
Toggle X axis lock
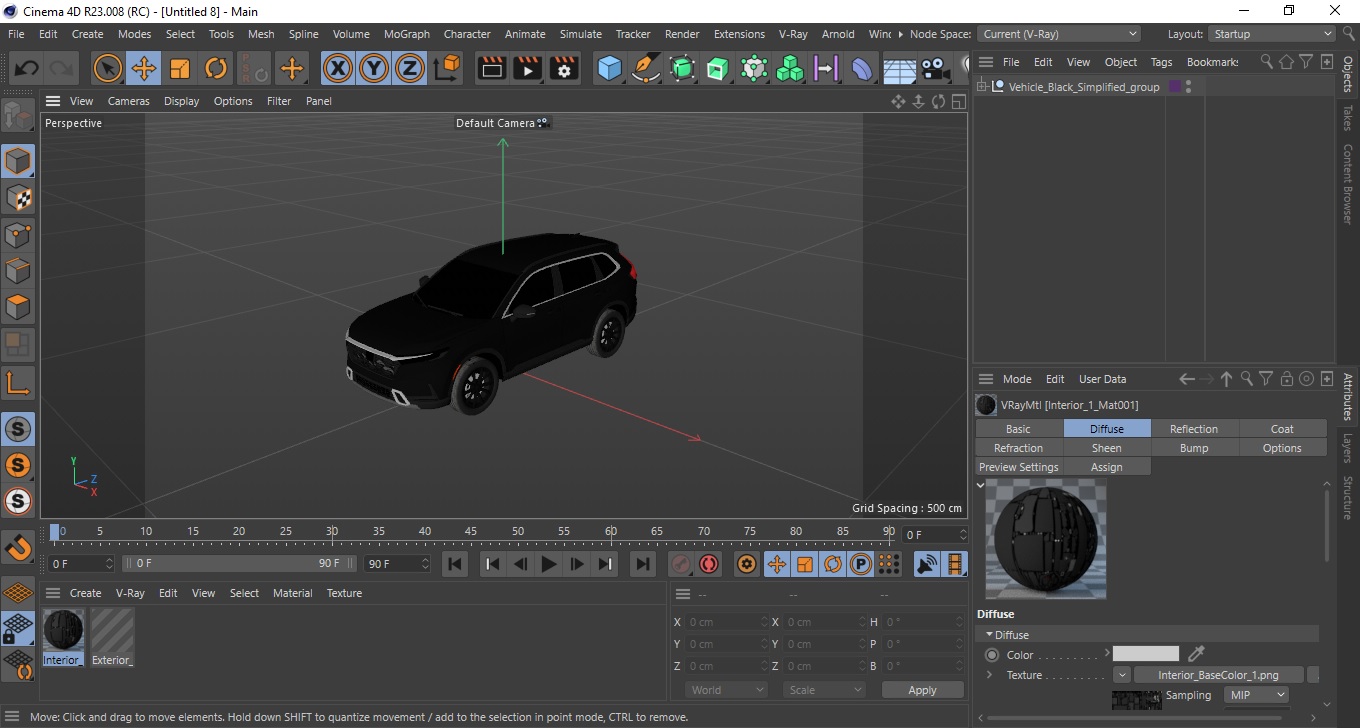(x=338, y=69)
